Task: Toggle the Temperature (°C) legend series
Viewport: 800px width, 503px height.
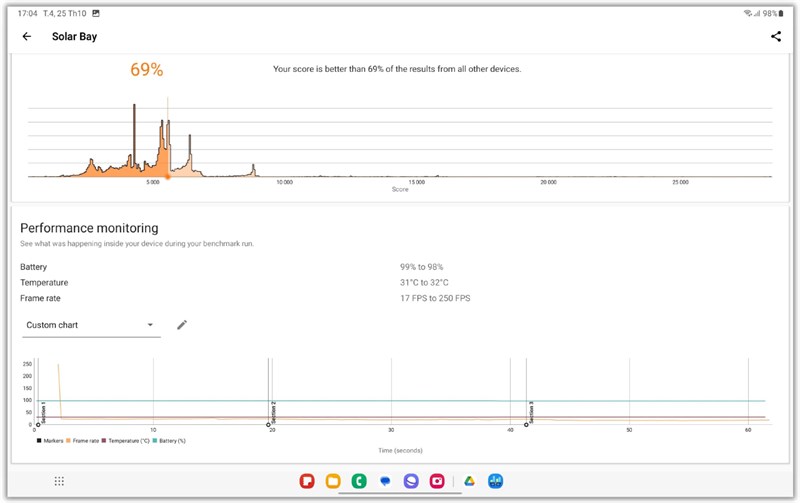Action: click(x=128, y=440)
